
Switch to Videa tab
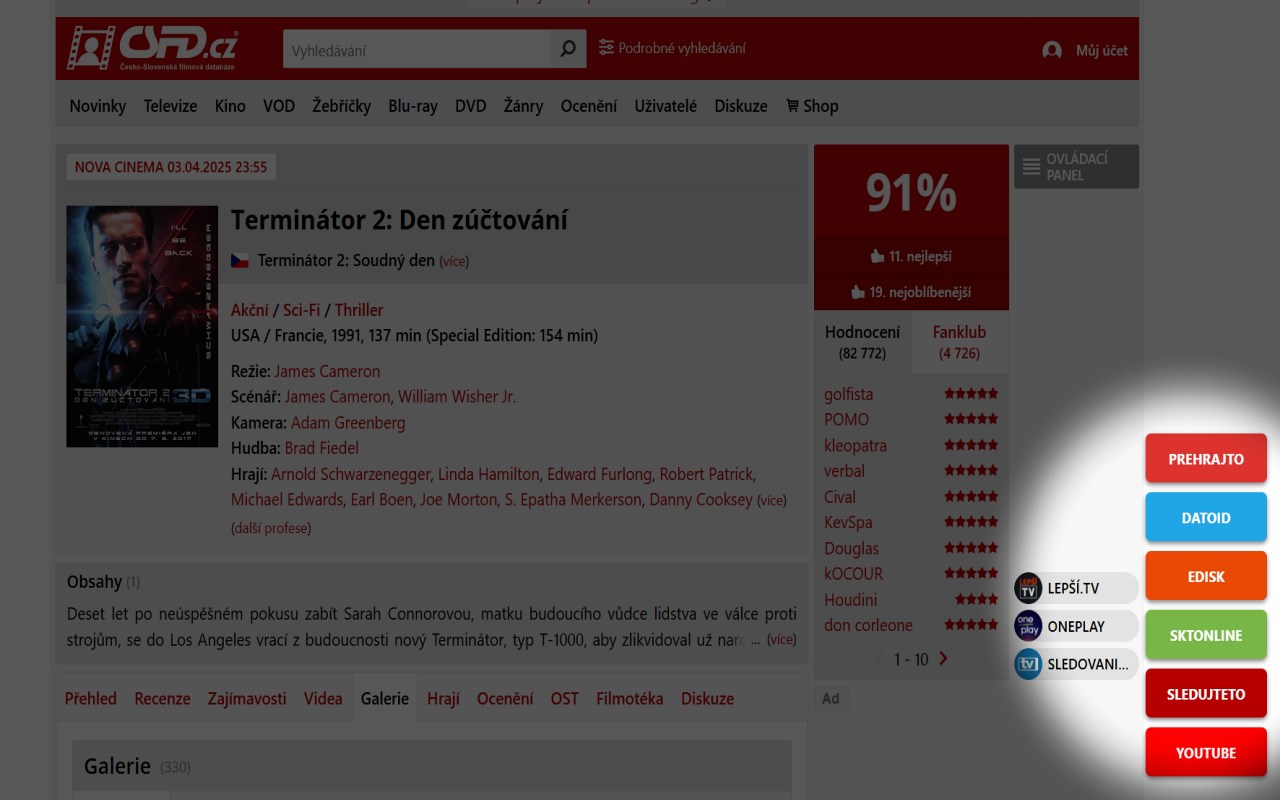pos(323,698)
